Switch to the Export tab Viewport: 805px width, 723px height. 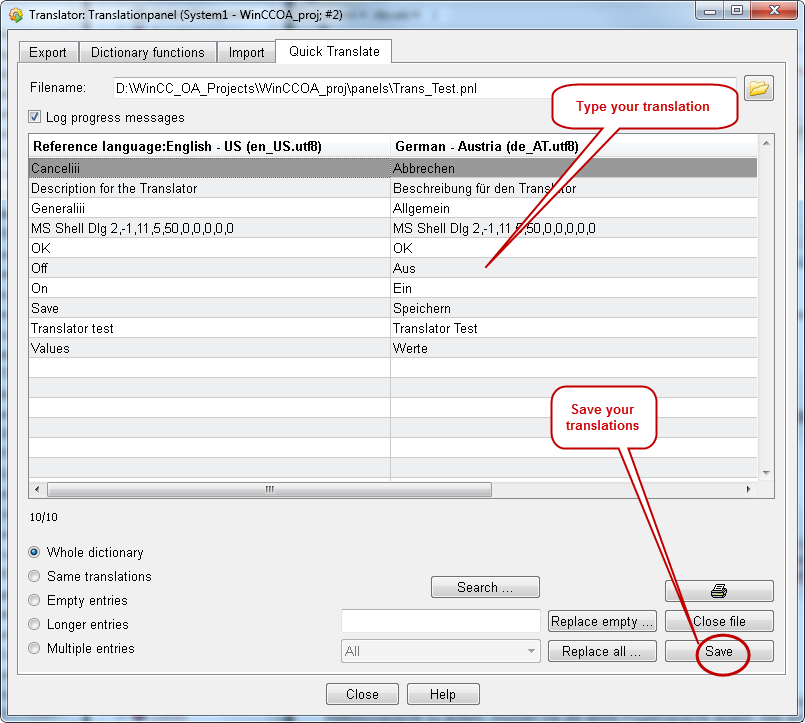(48, 52)
